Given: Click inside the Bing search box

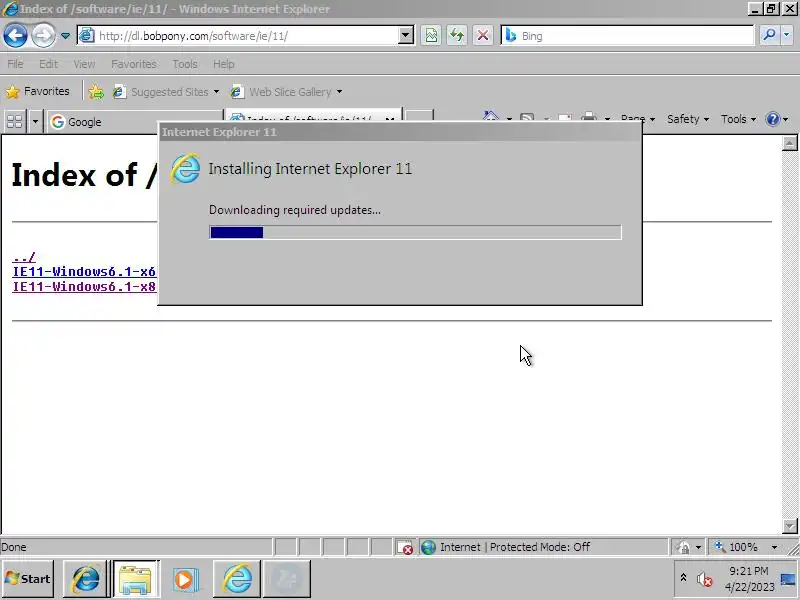Looking at the screenshot, I should (x=628, y=36).
